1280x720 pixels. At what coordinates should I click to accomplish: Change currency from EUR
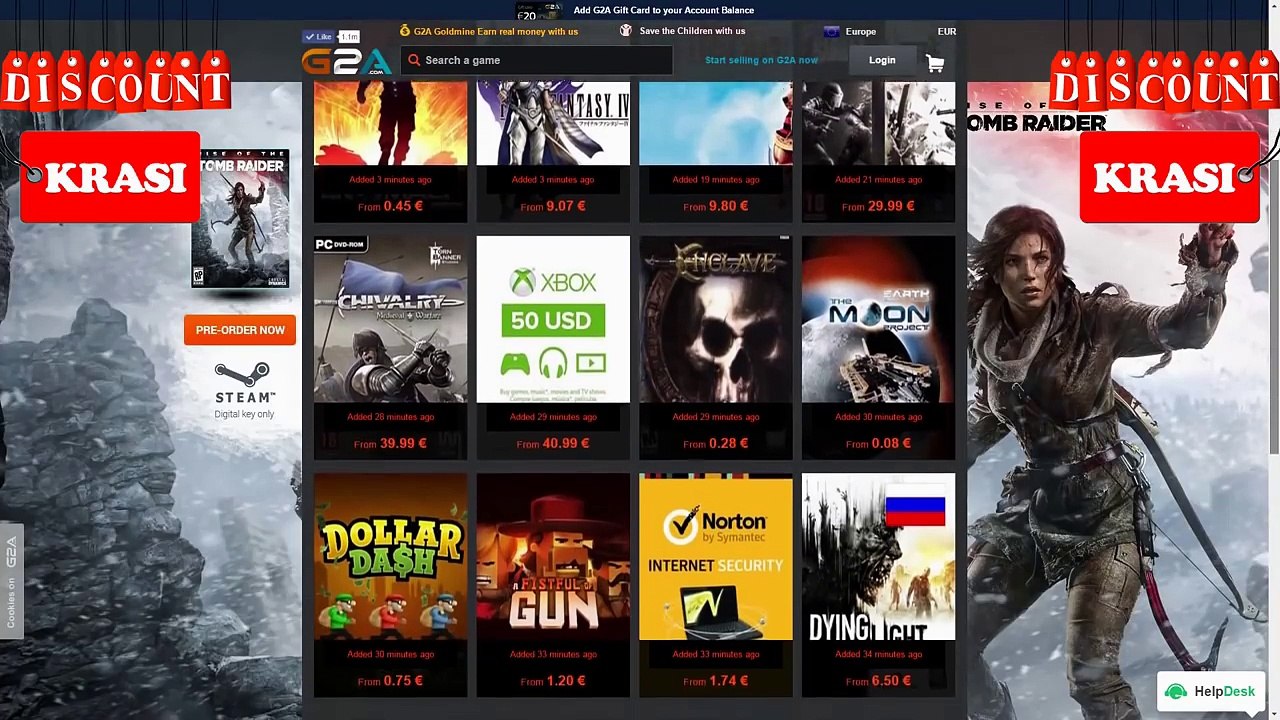pos(946,32)
